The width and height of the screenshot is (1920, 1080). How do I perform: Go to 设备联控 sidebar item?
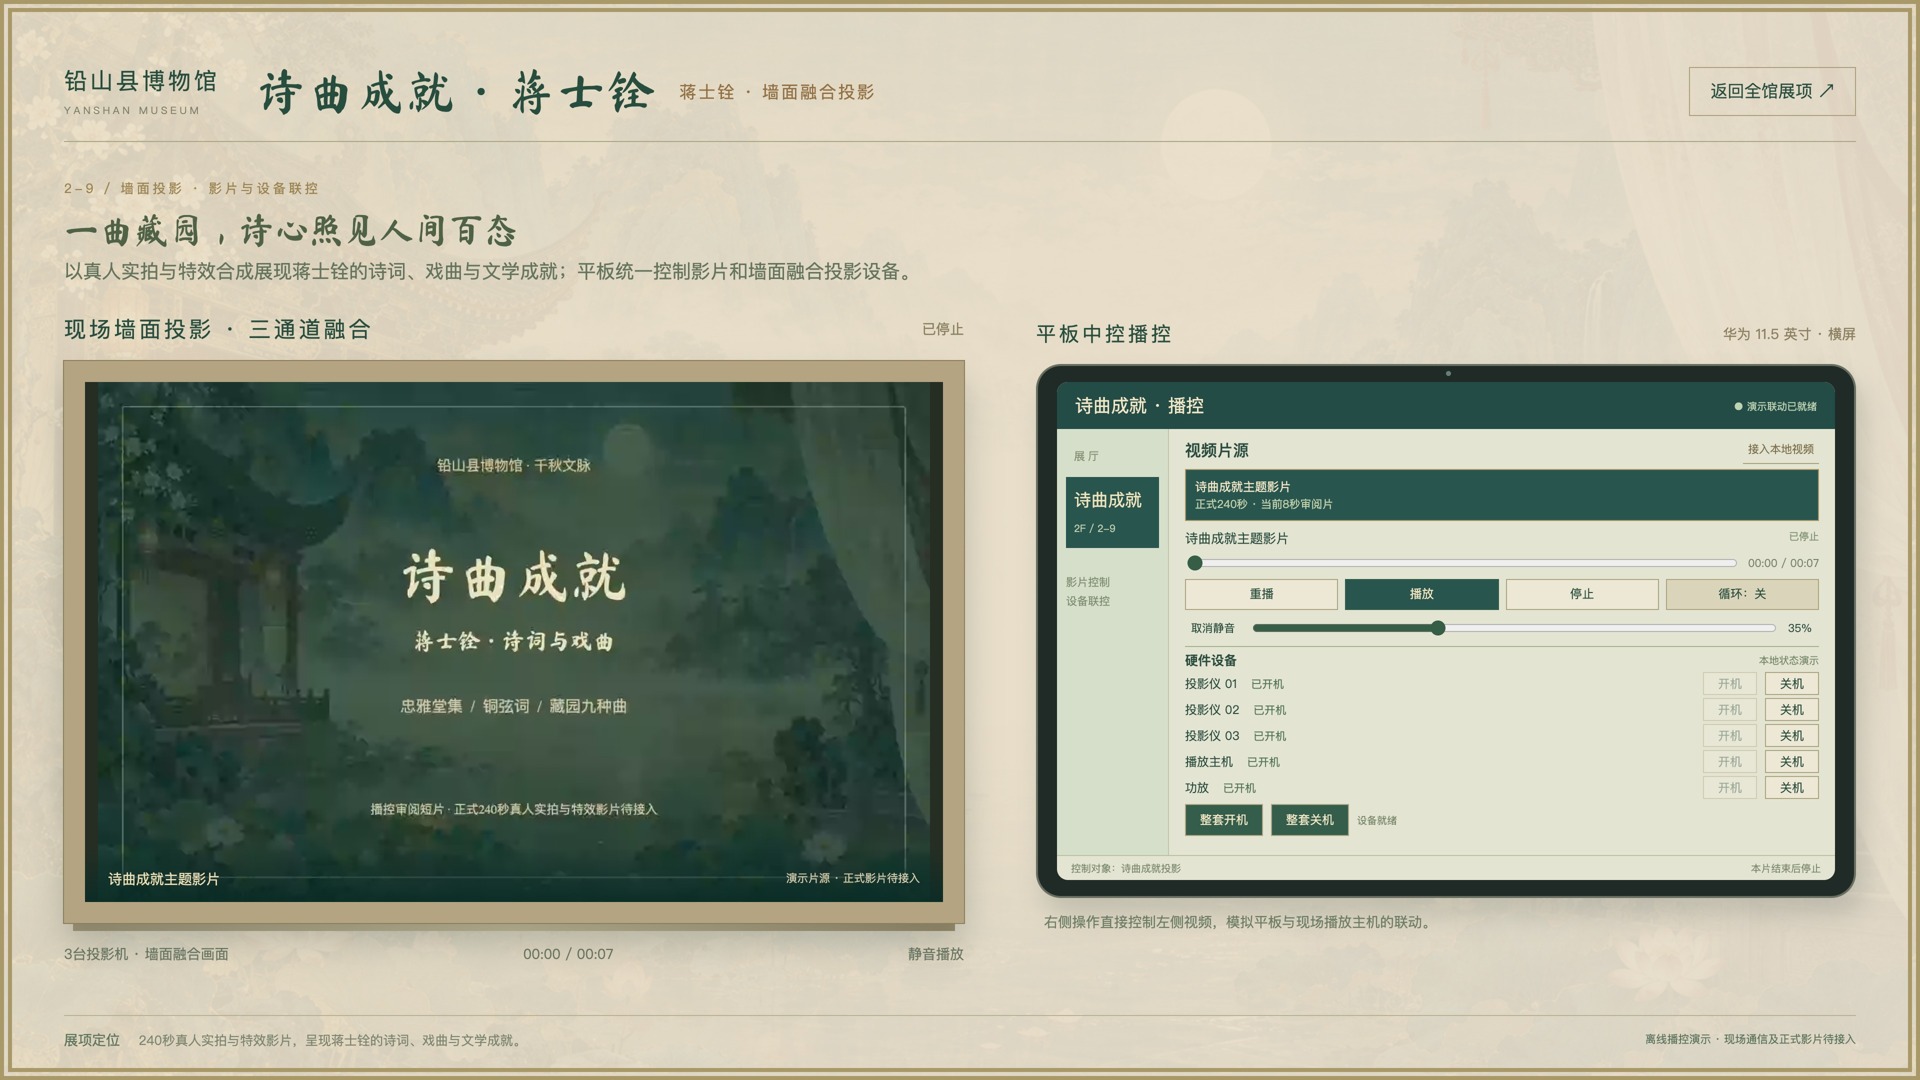pyautogui.click(x=1087, y=601)
